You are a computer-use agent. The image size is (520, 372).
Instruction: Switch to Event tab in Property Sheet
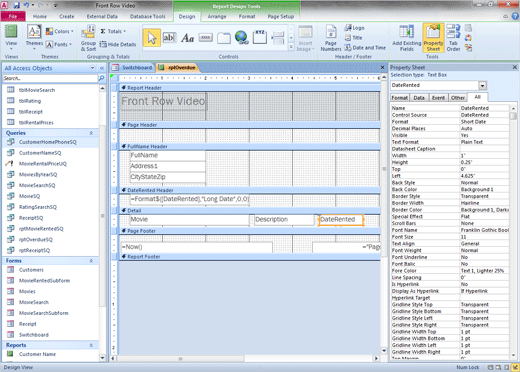438,98
